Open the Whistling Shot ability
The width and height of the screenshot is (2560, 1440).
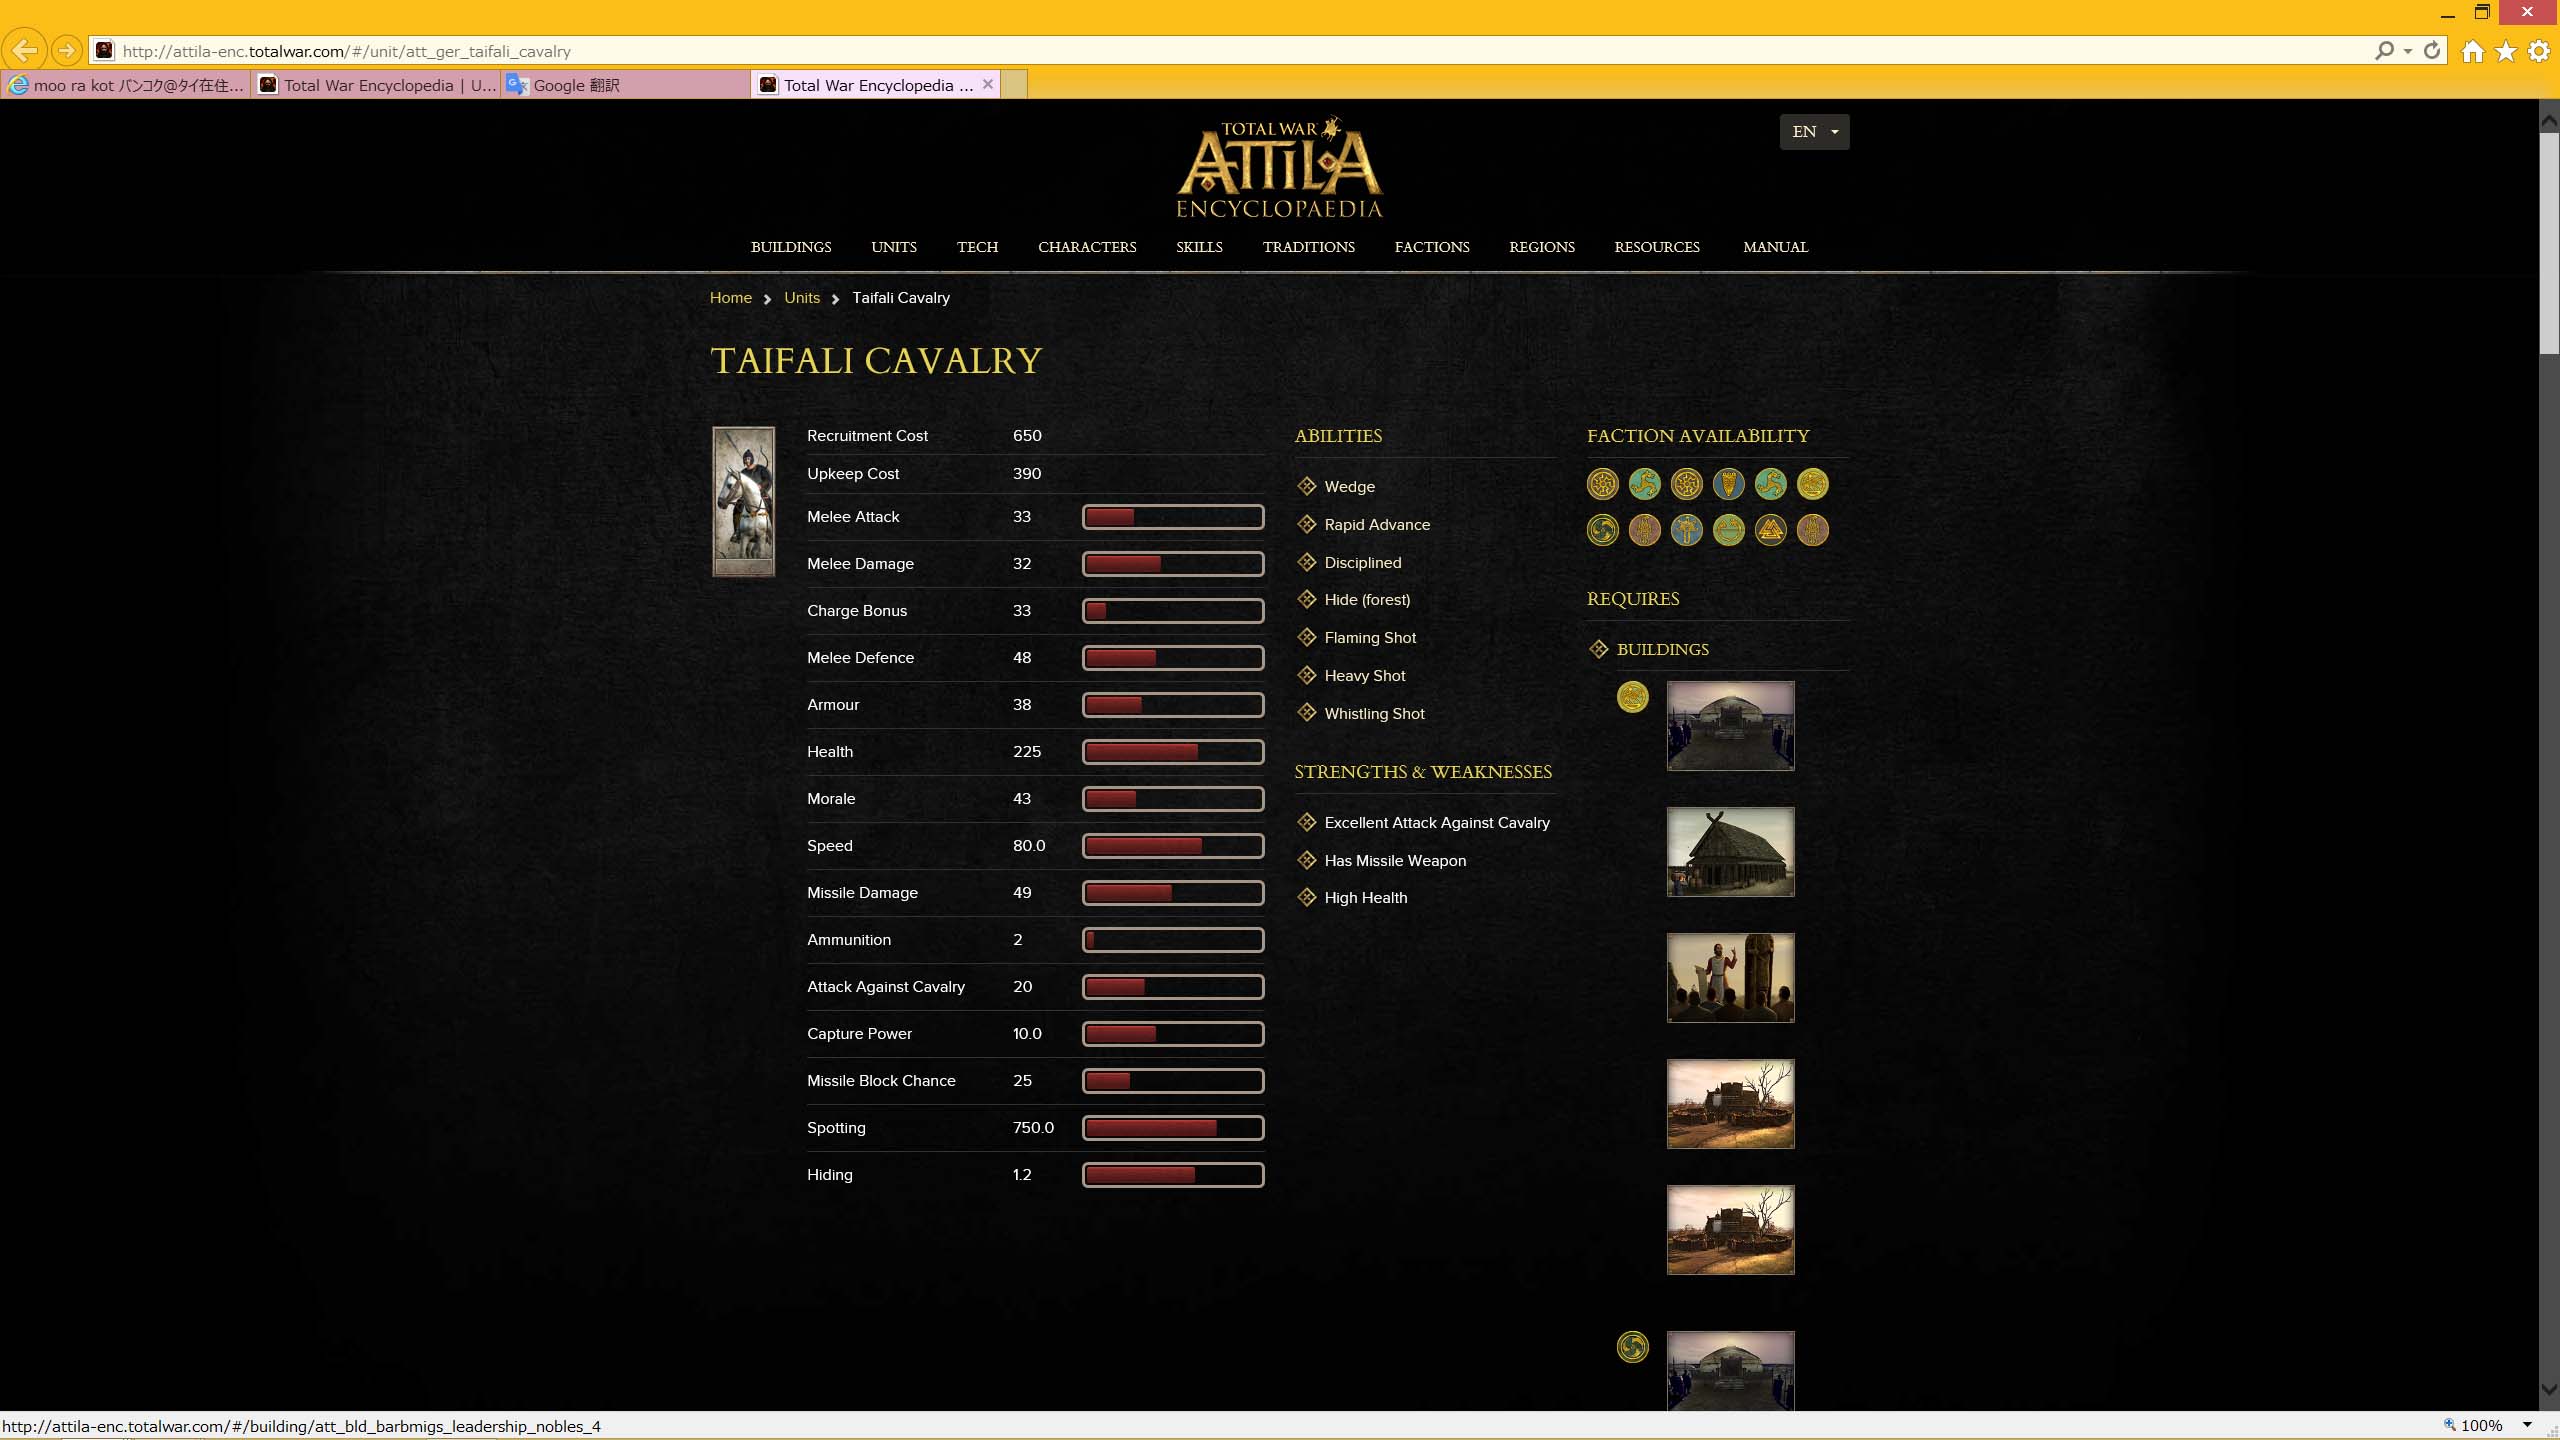pos(1374,713)
